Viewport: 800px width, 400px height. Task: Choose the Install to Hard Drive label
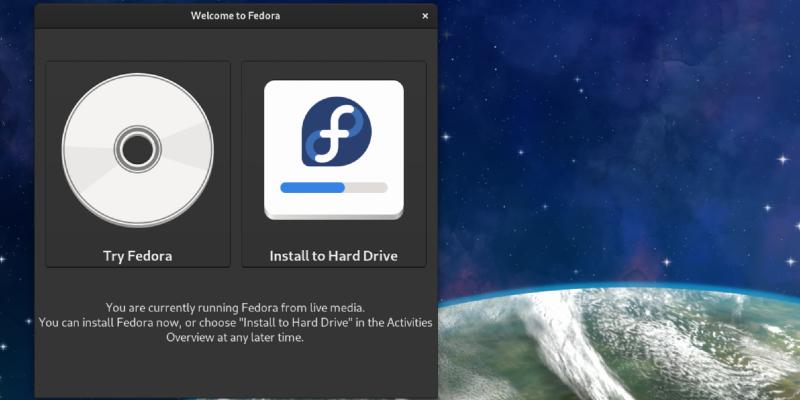point(333,256)
